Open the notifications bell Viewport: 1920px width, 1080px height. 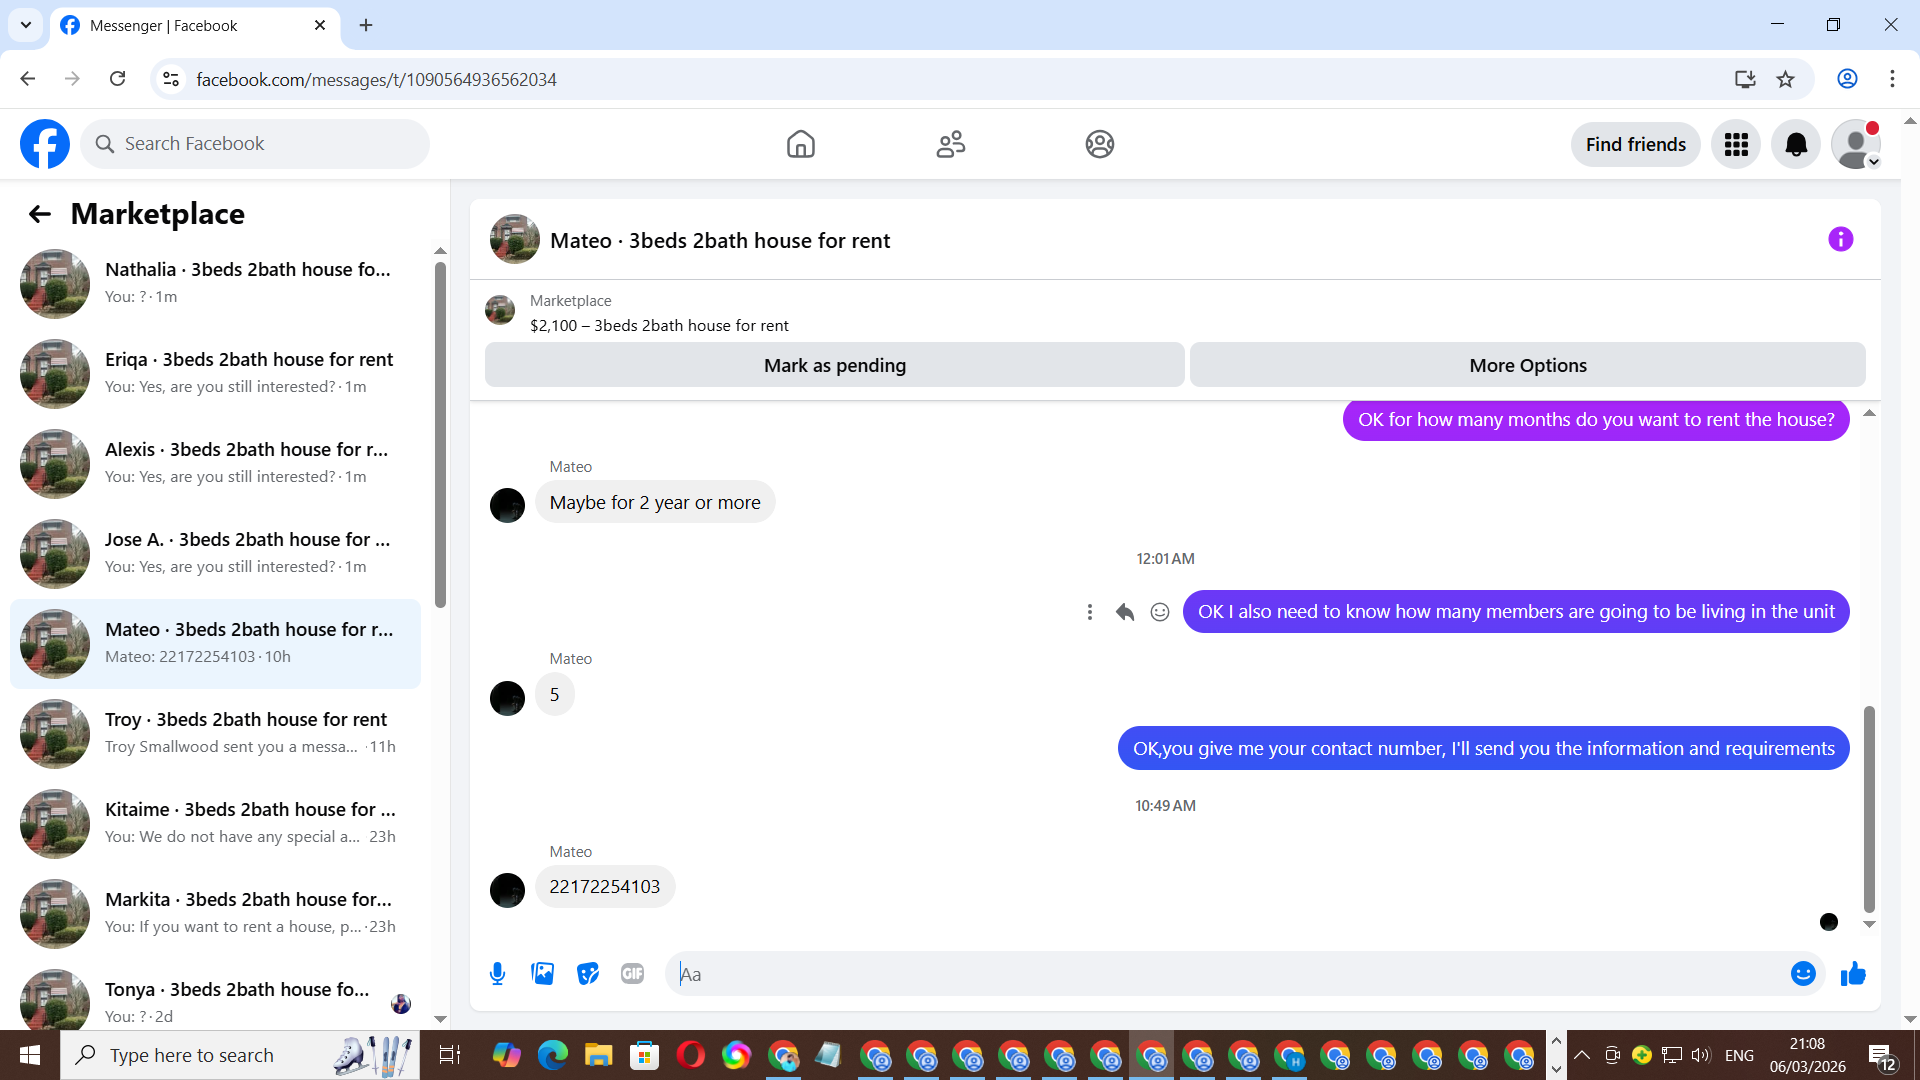pyautogui.click(x=1796, y=145)
